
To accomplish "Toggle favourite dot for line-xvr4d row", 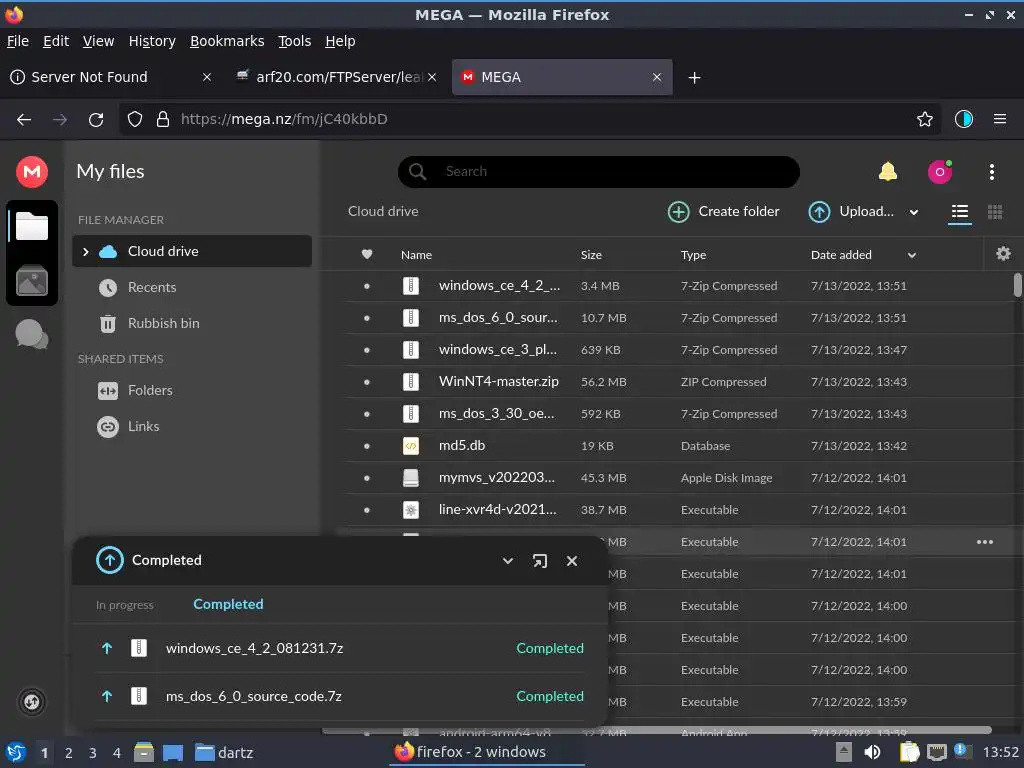I will pyautogui.click(x=366, y=510).
